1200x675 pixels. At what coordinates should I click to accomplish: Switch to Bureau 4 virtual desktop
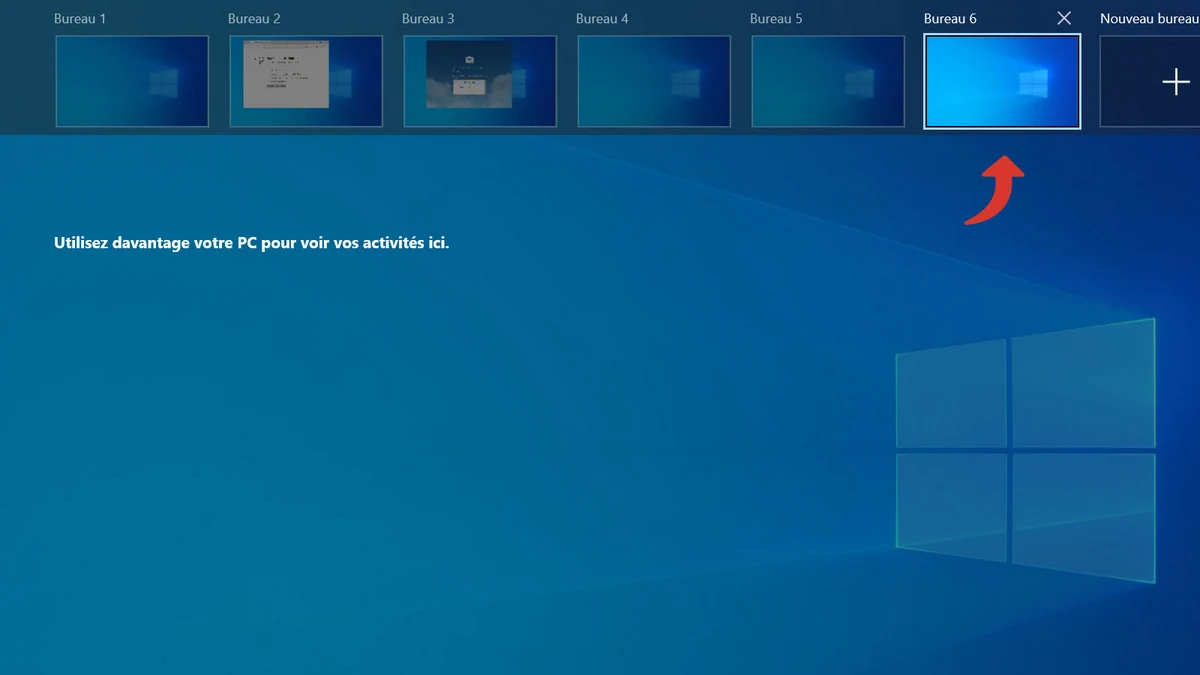653,81
